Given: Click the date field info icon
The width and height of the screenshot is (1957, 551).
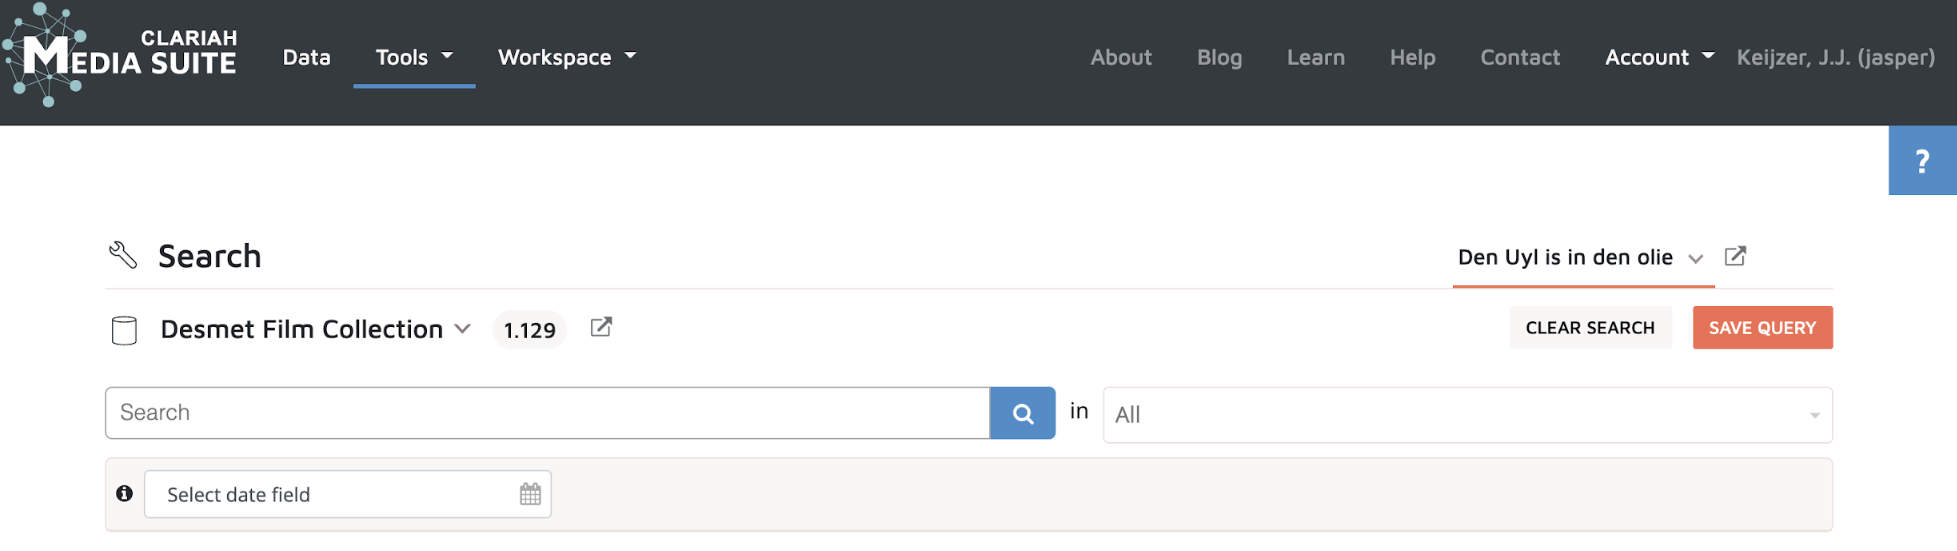Looking at the screenshot, I should pos(125,493).
